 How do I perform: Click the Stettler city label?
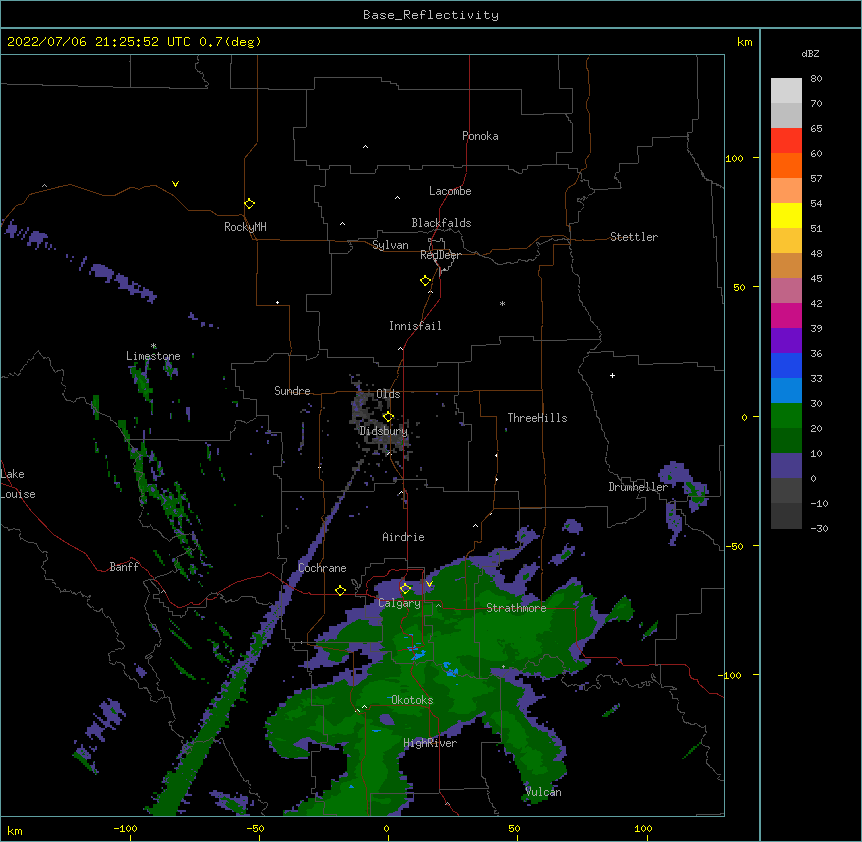634,237
